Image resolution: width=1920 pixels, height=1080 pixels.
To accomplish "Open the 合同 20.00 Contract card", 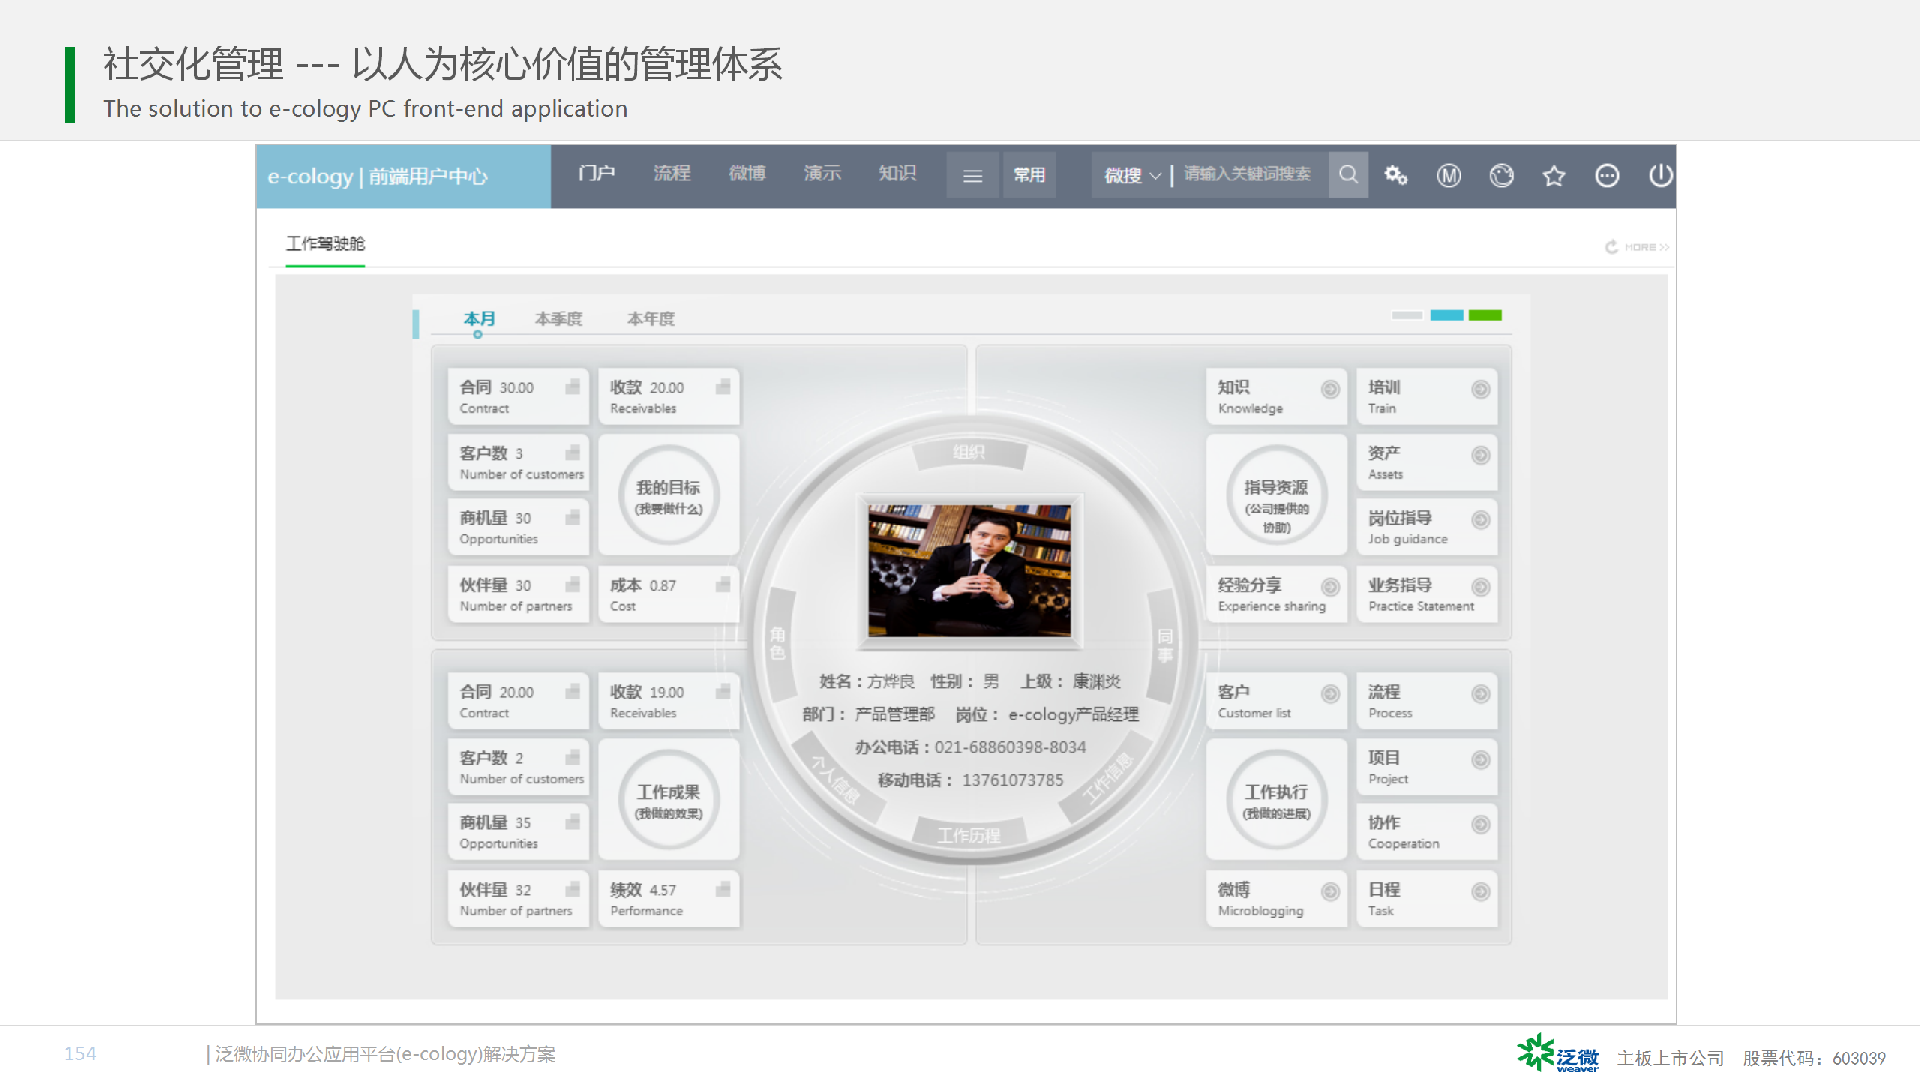I will [x=518, y=701].
